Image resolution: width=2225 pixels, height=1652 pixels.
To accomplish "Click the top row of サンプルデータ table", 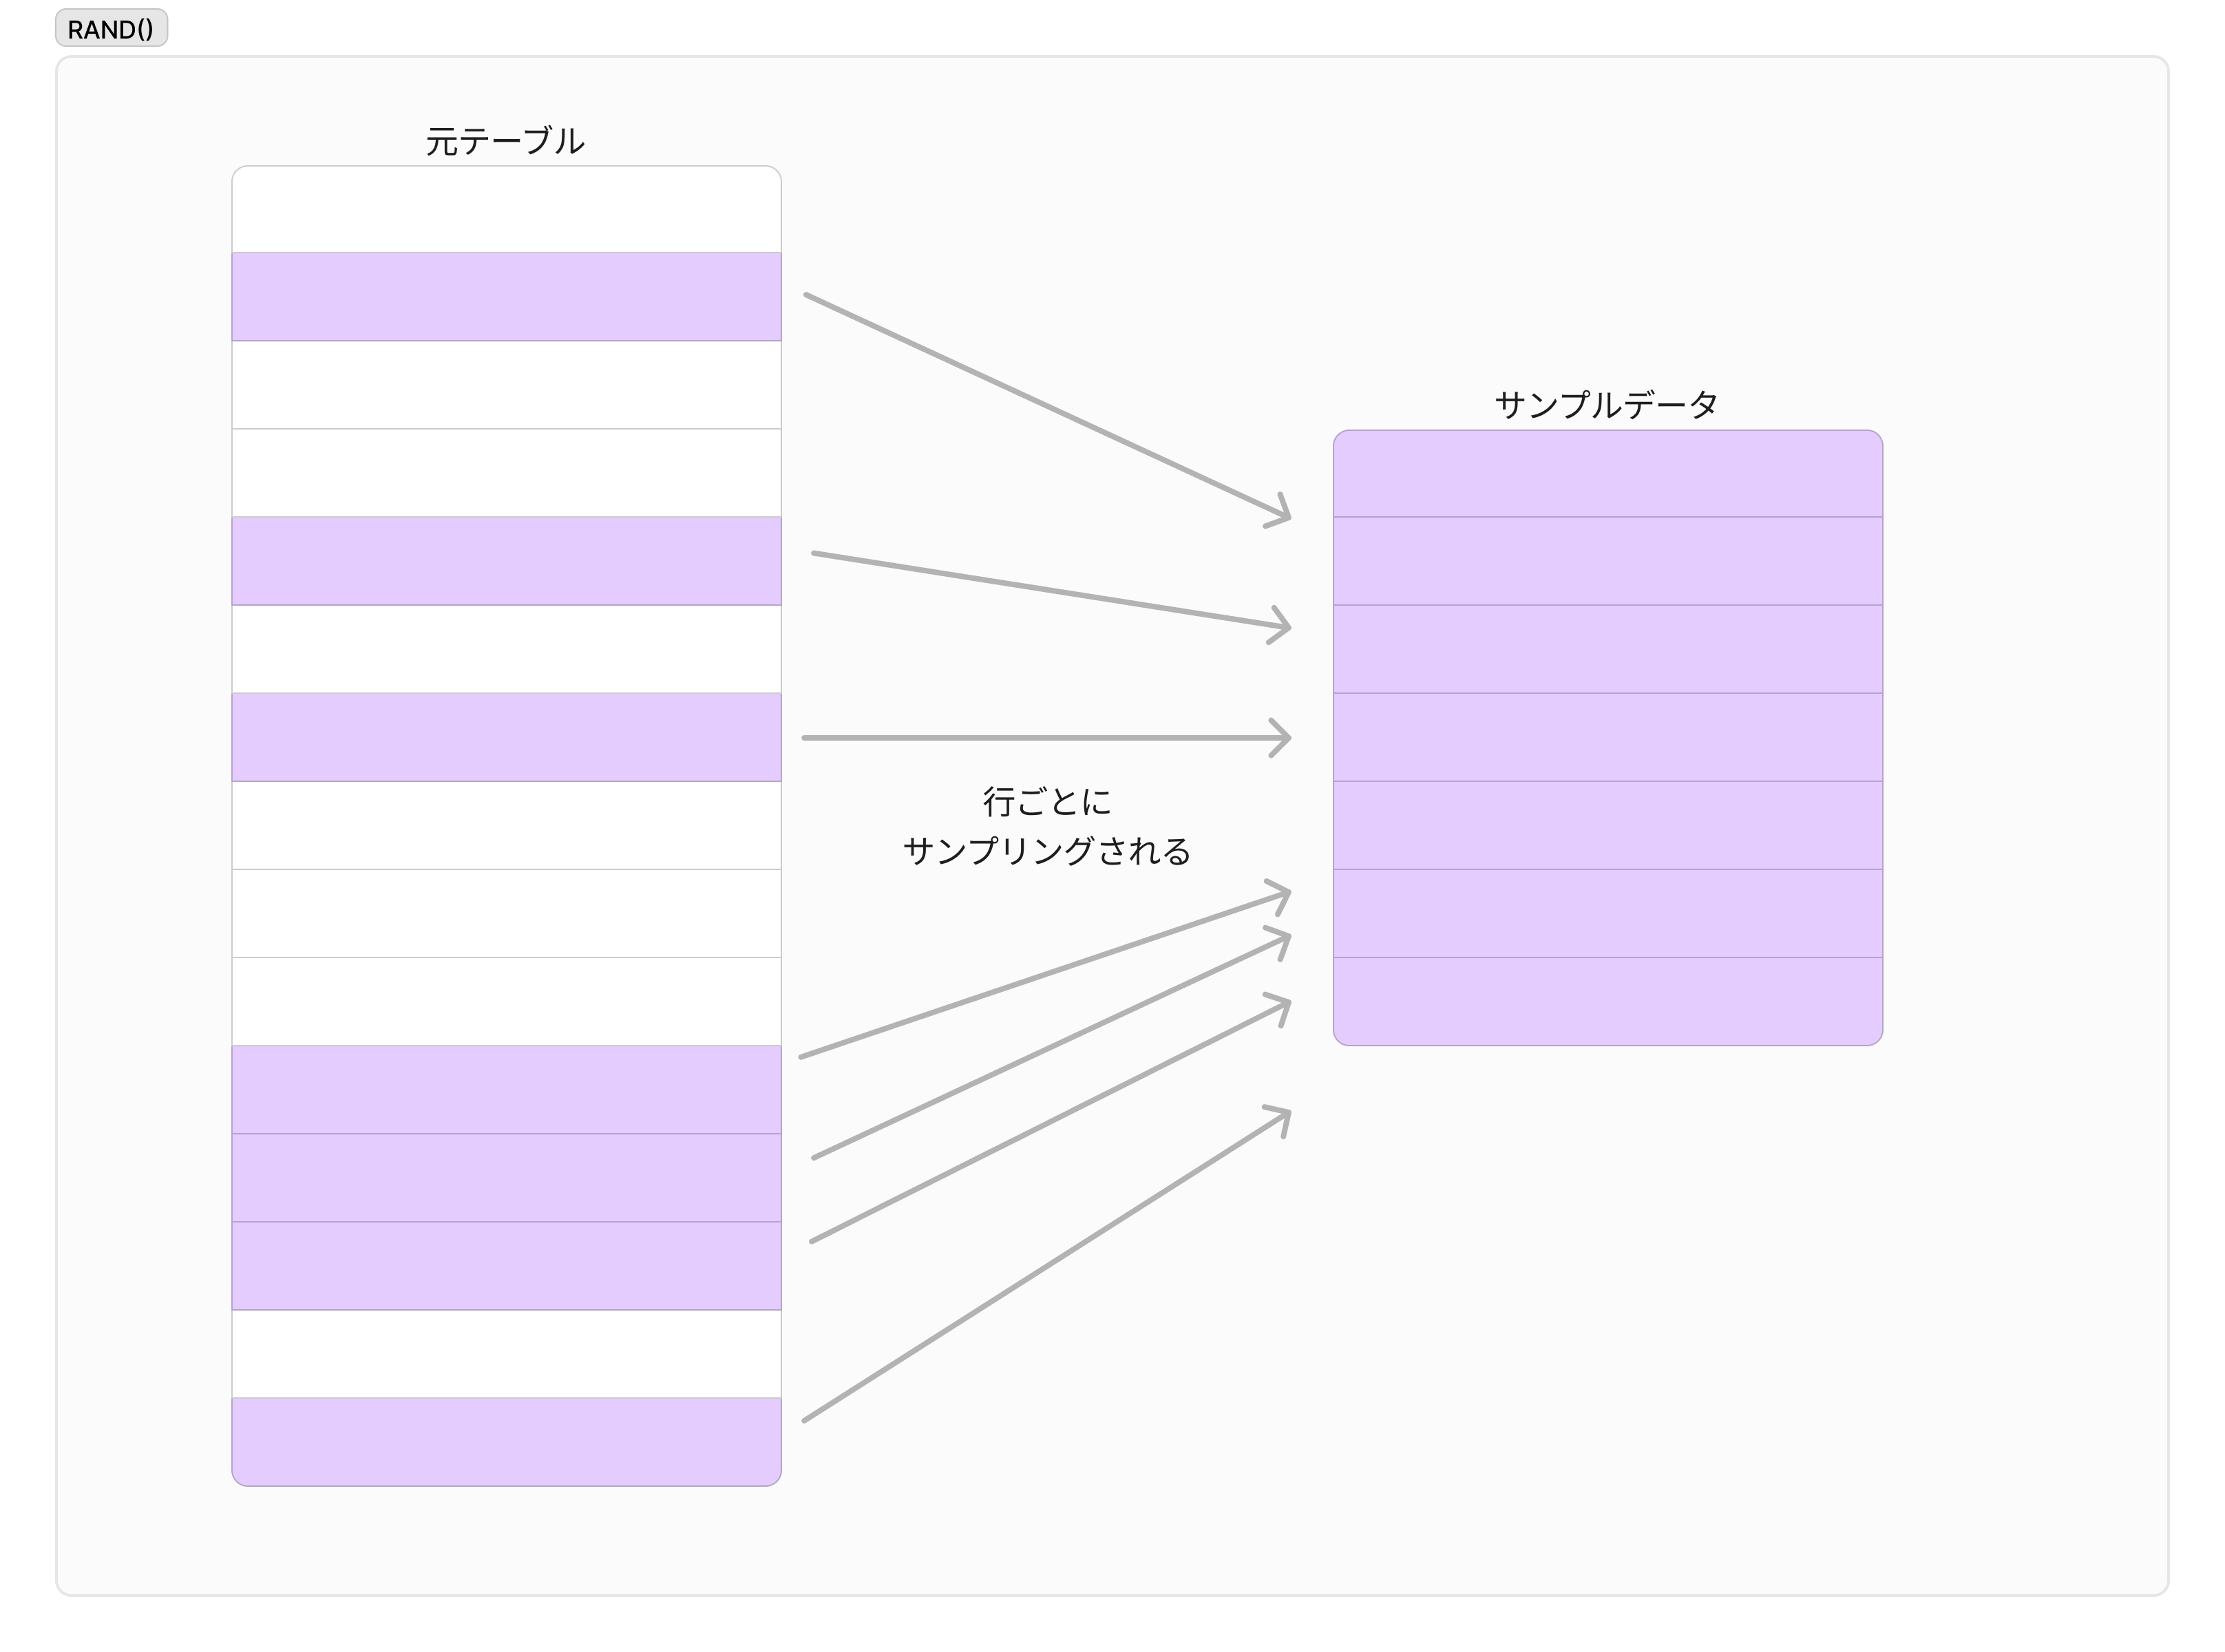I will pos(1607,474).
